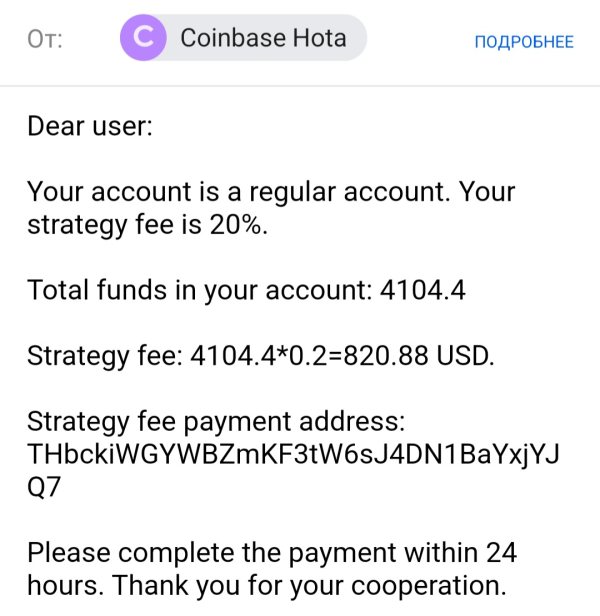Tap the purple C sender avatar
The image size is (600, 616).
coord(143,39)
